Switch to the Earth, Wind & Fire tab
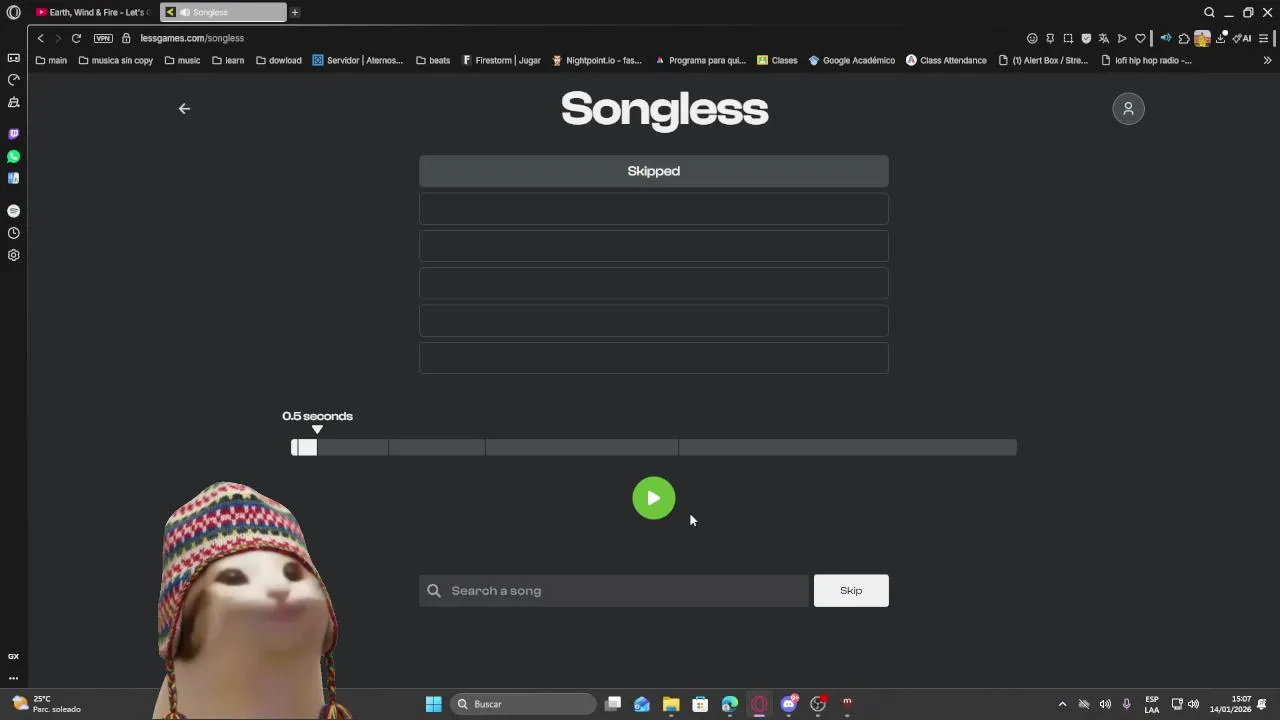Viewport: 1280px width, 720px height. tap(92, 12)
